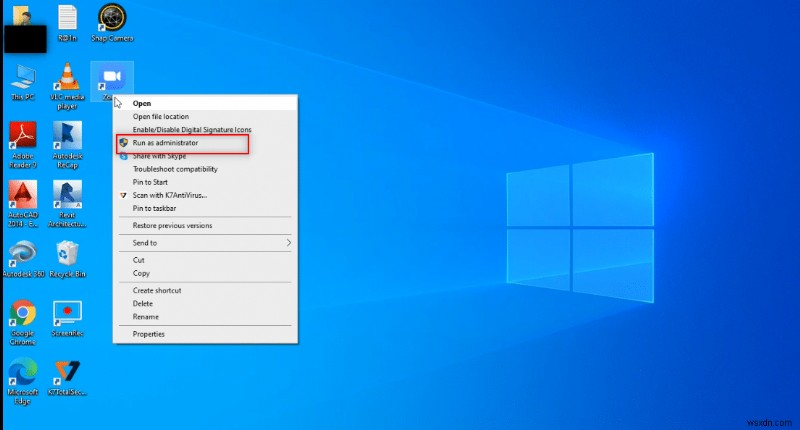Choose Cut from context menu
This screenshot has width=800, height=430.
pos(205,260)
